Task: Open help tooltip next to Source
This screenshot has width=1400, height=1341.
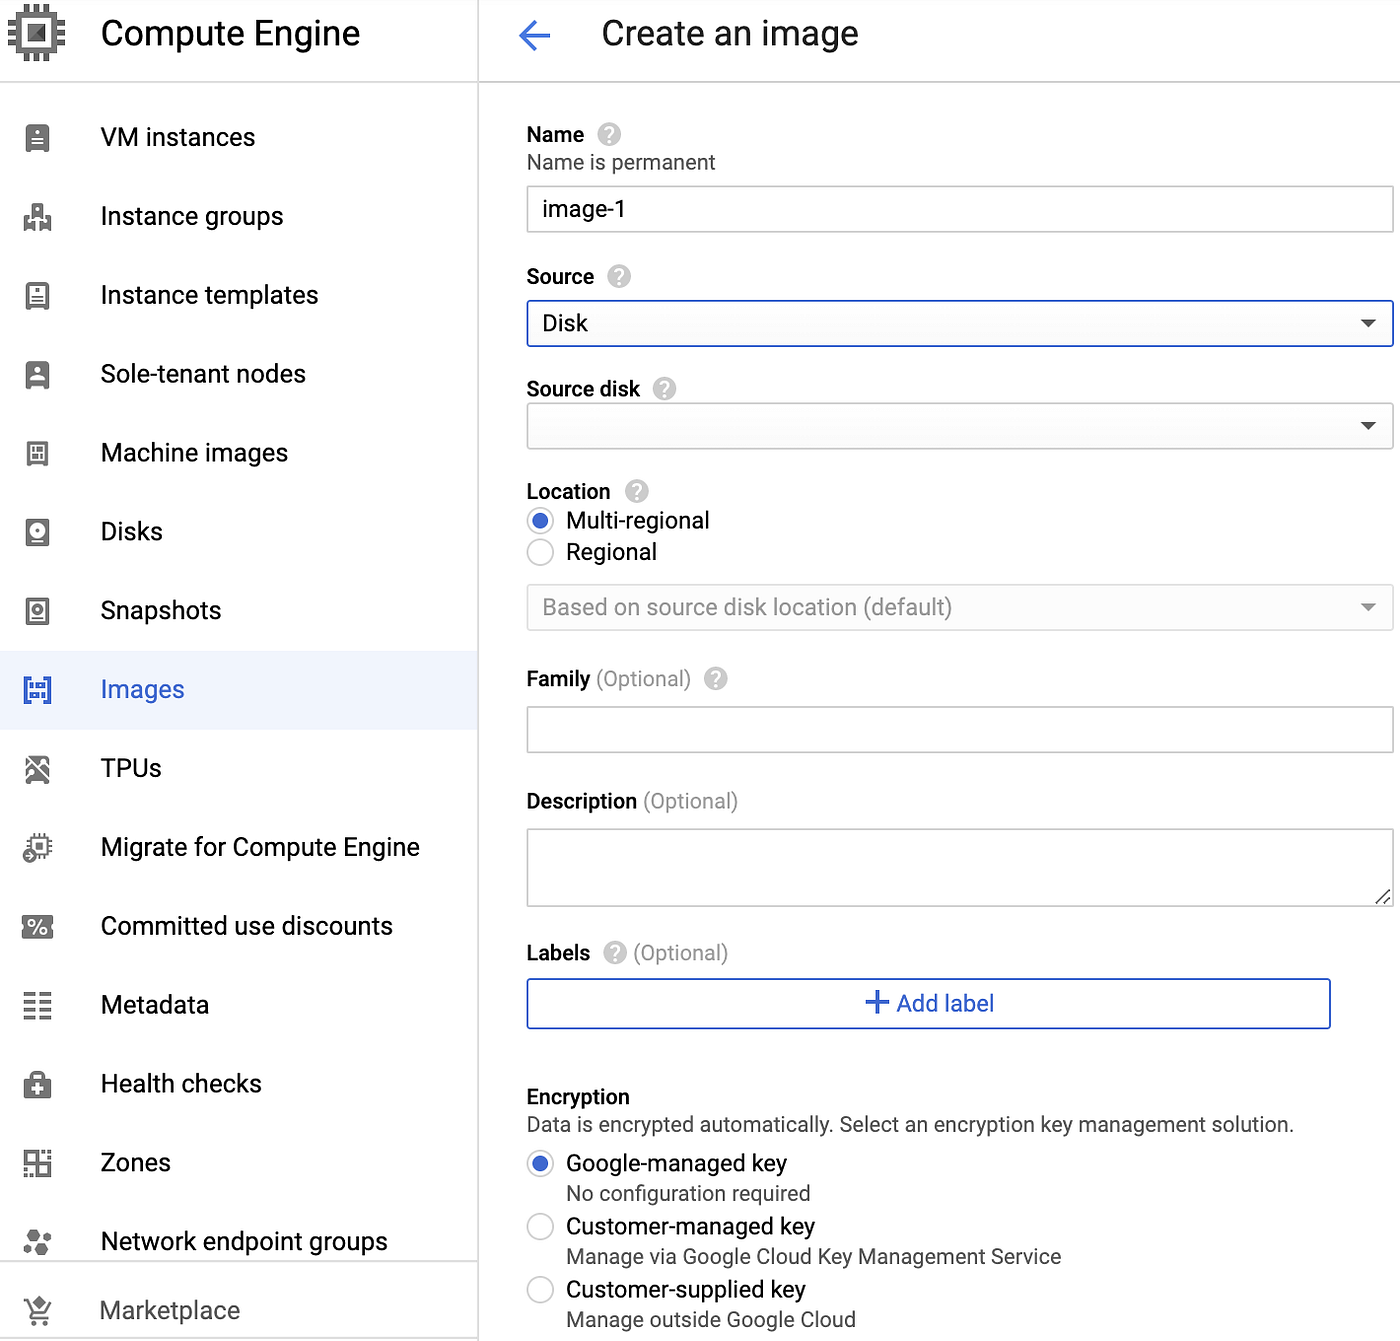Action: pos(619,276)
